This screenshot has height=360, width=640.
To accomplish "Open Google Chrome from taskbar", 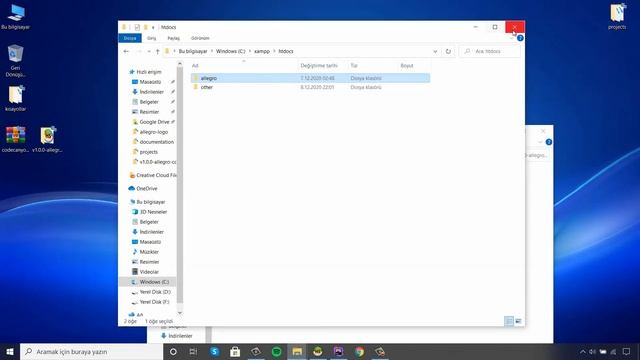I will tap(359, 351).
